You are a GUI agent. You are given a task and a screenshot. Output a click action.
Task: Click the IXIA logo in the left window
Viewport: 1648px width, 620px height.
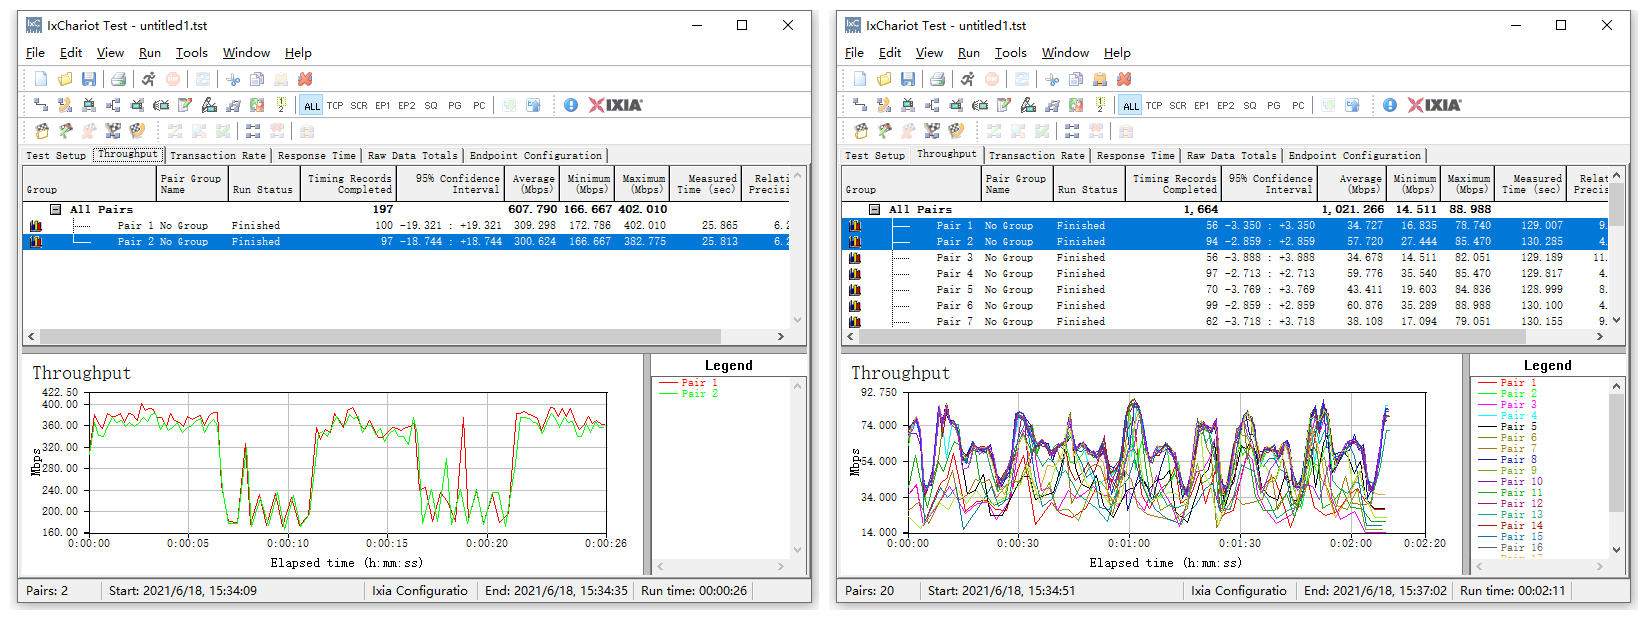[x=616, y=105]
